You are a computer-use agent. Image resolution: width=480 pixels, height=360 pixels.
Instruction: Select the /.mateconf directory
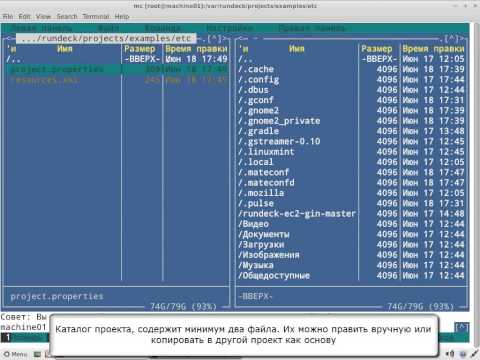[x=352, y=173]
